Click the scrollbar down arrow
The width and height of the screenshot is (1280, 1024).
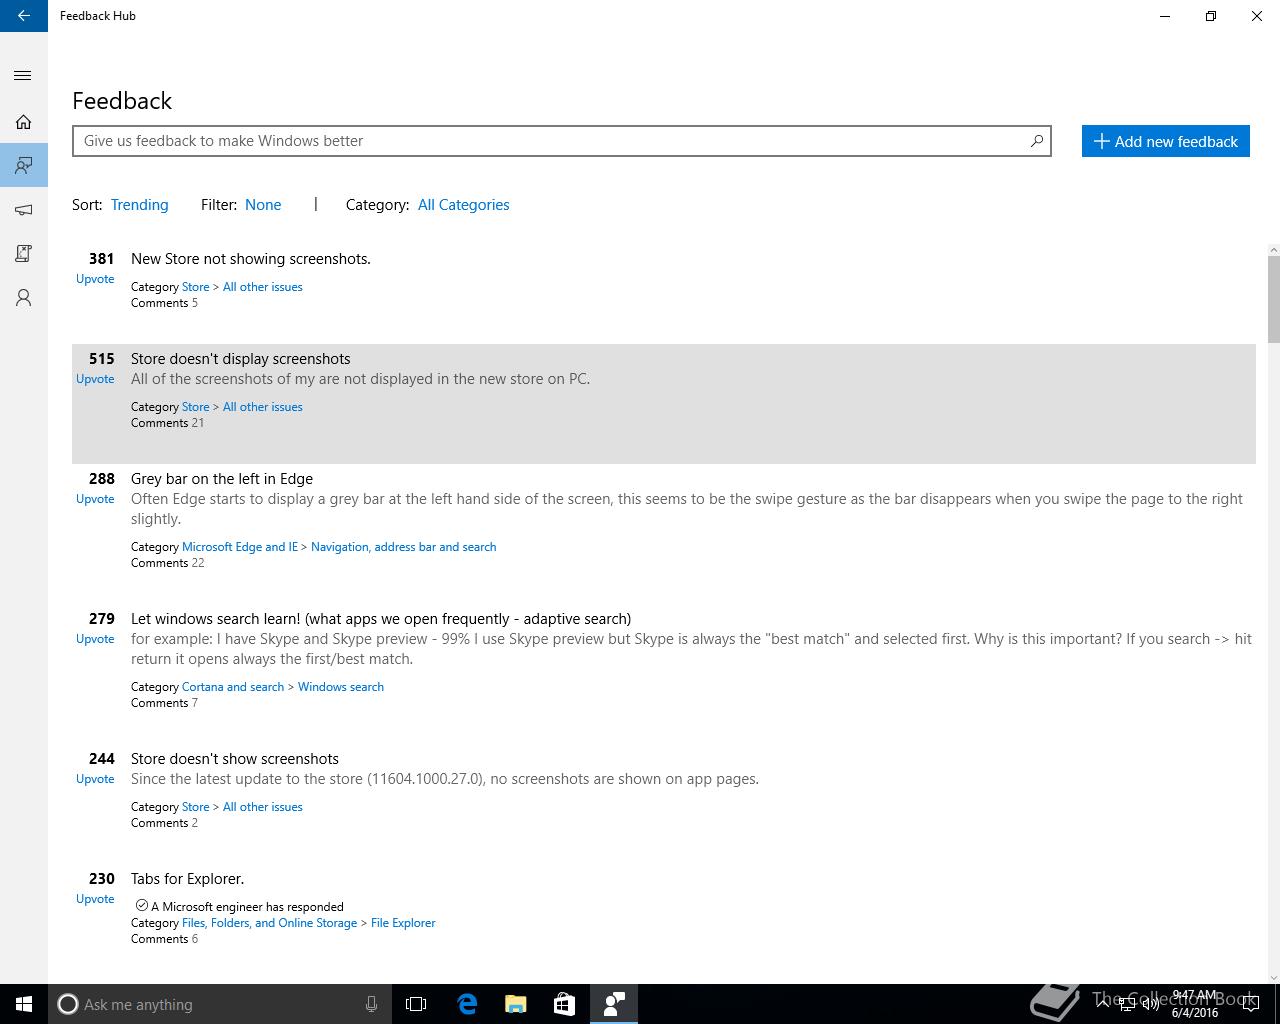pyautogui.click(x=1273, y=978)
